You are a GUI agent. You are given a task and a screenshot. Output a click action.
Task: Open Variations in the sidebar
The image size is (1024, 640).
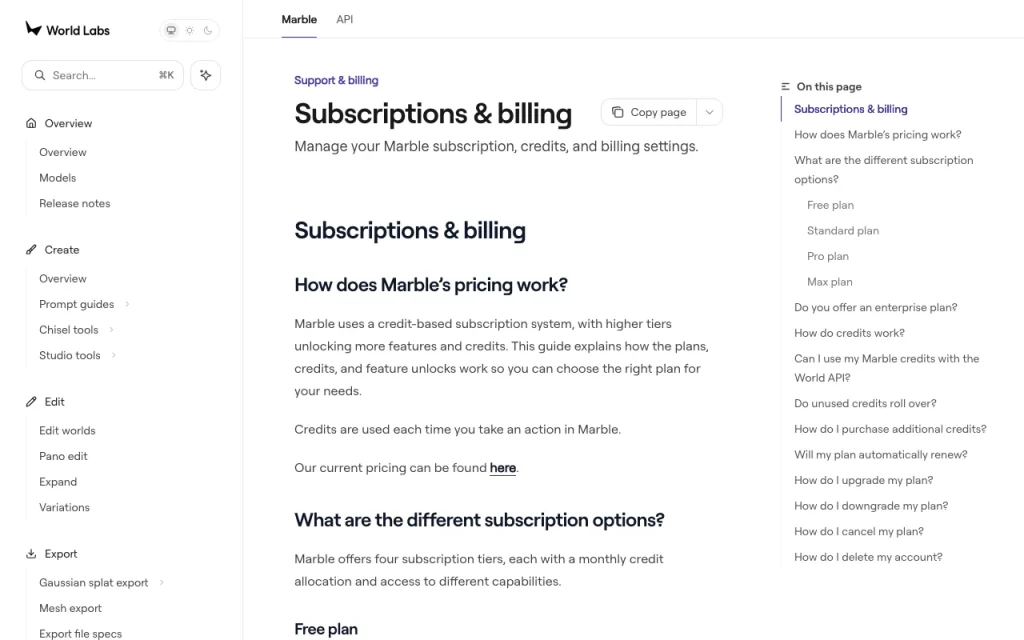[65, 507]
